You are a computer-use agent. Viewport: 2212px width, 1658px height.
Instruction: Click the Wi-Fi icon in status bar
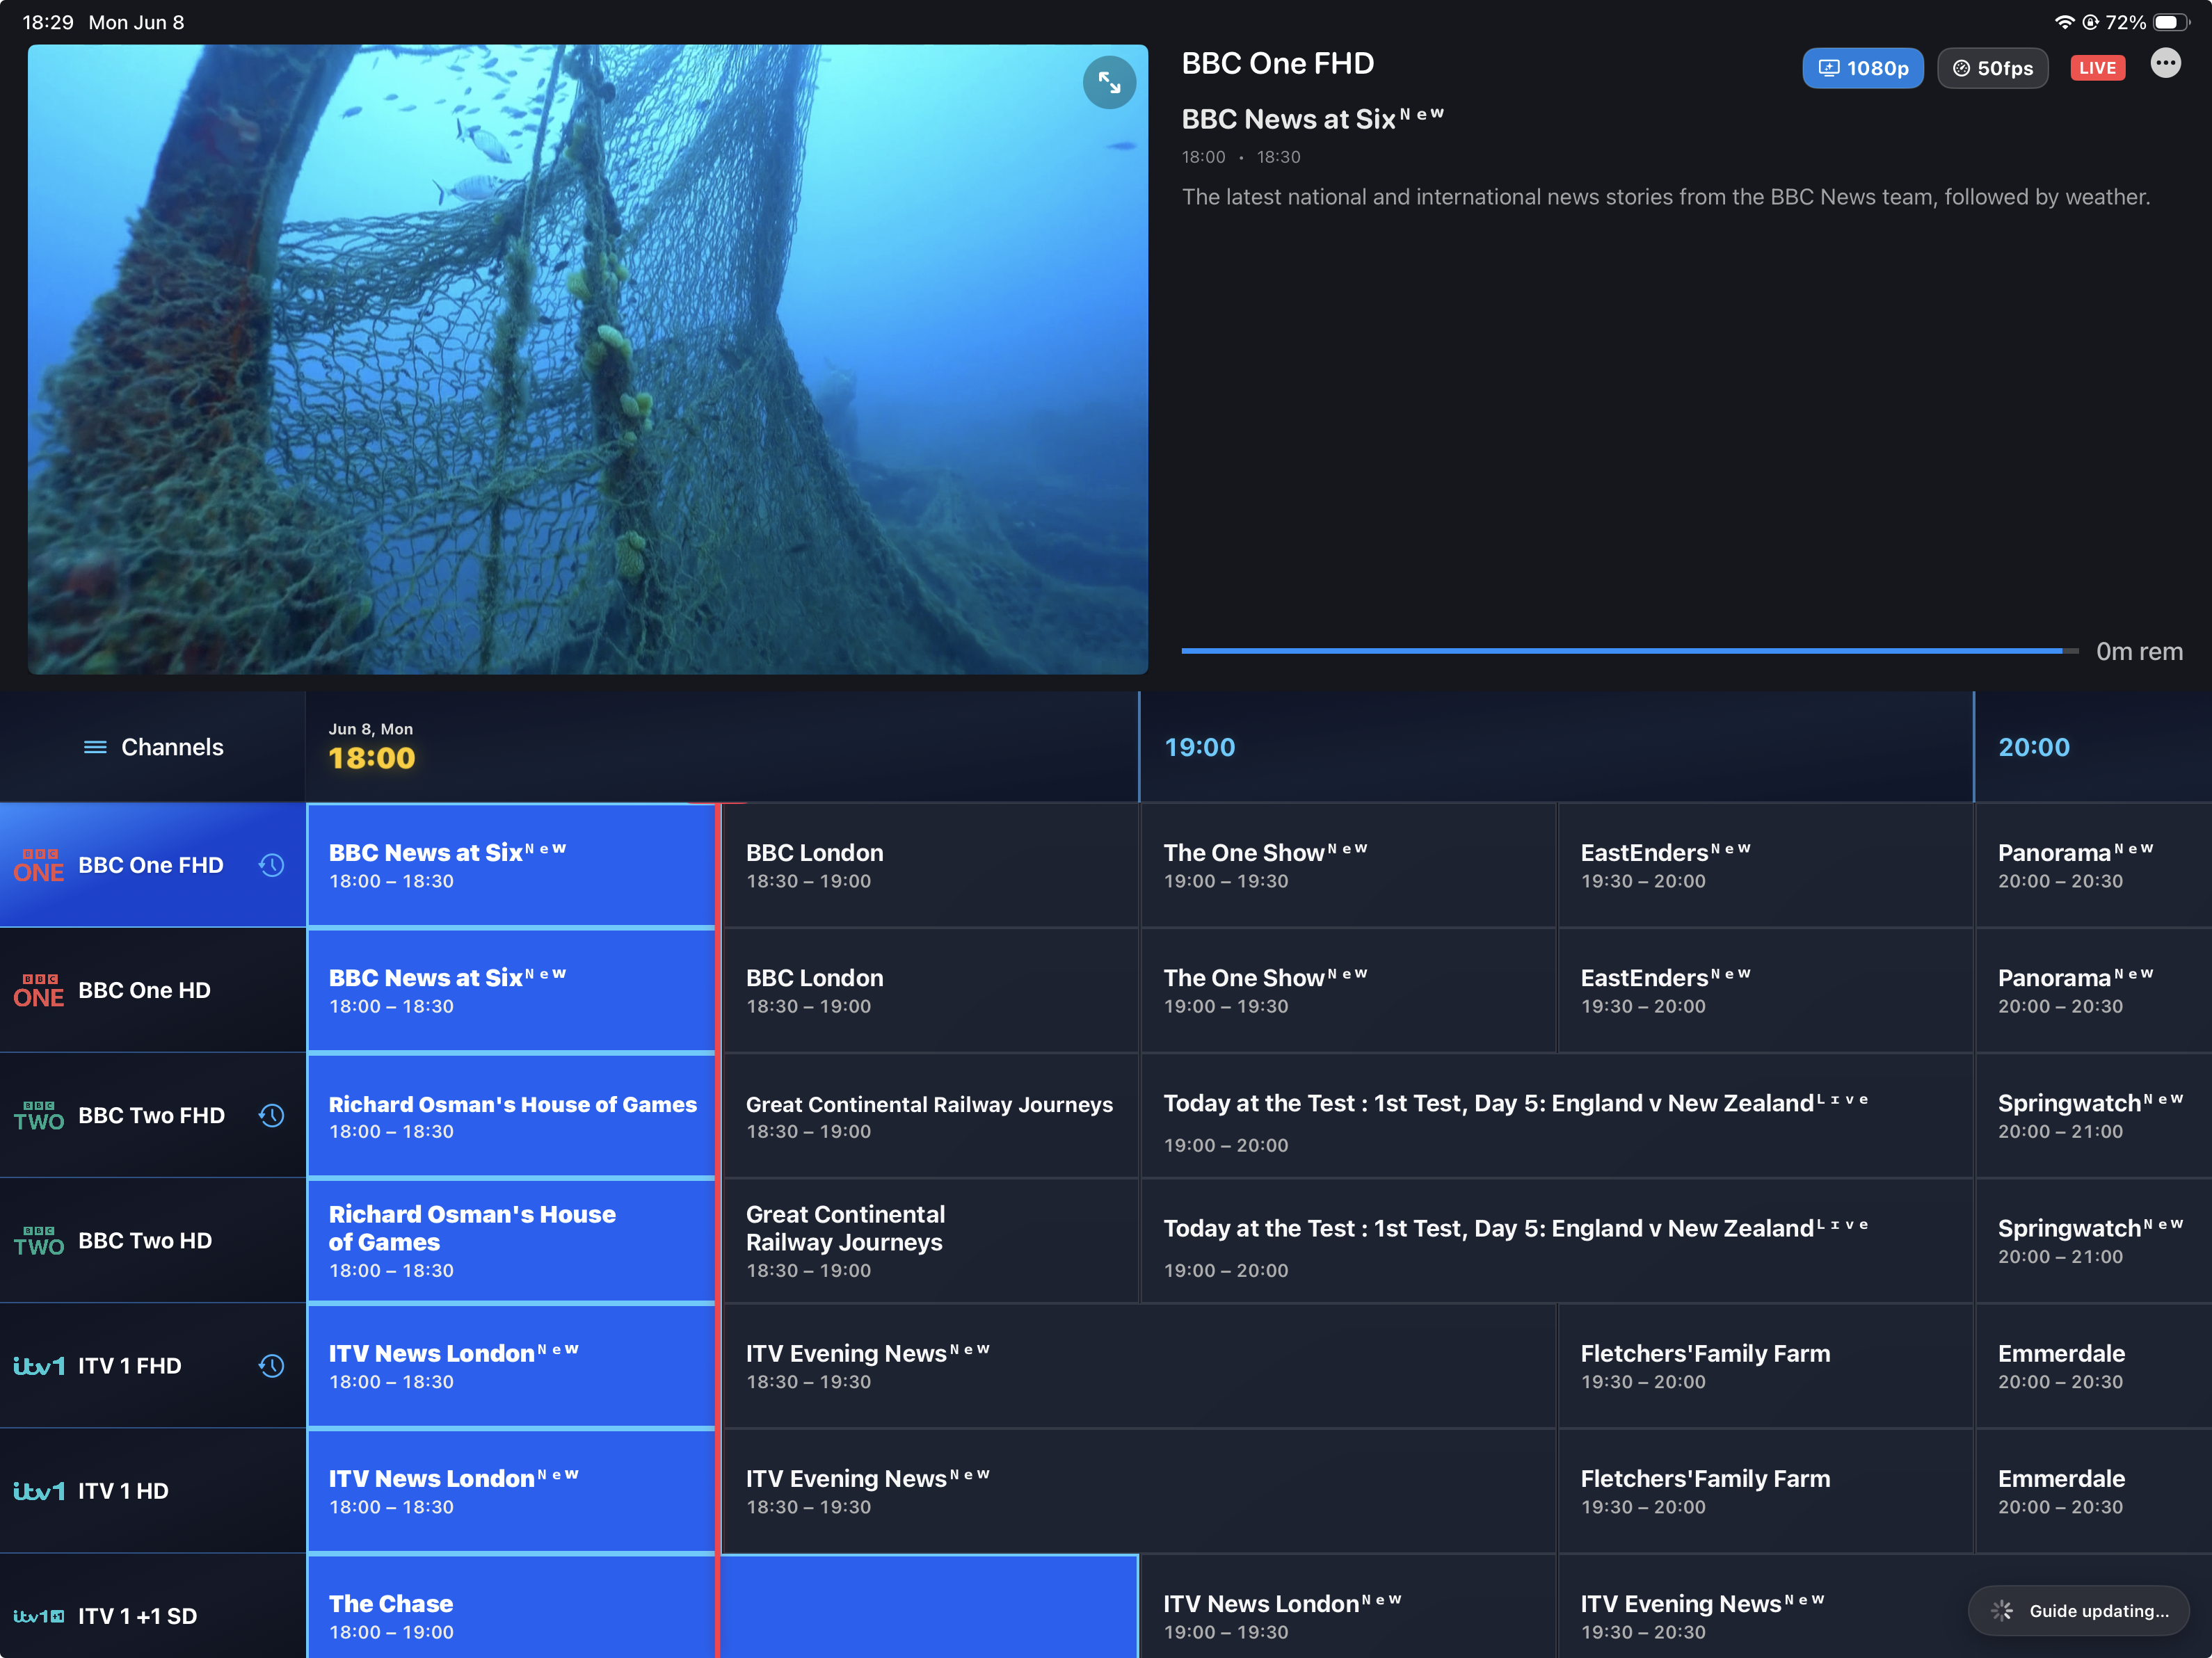pyautogui.click(x=2064, y=22)
